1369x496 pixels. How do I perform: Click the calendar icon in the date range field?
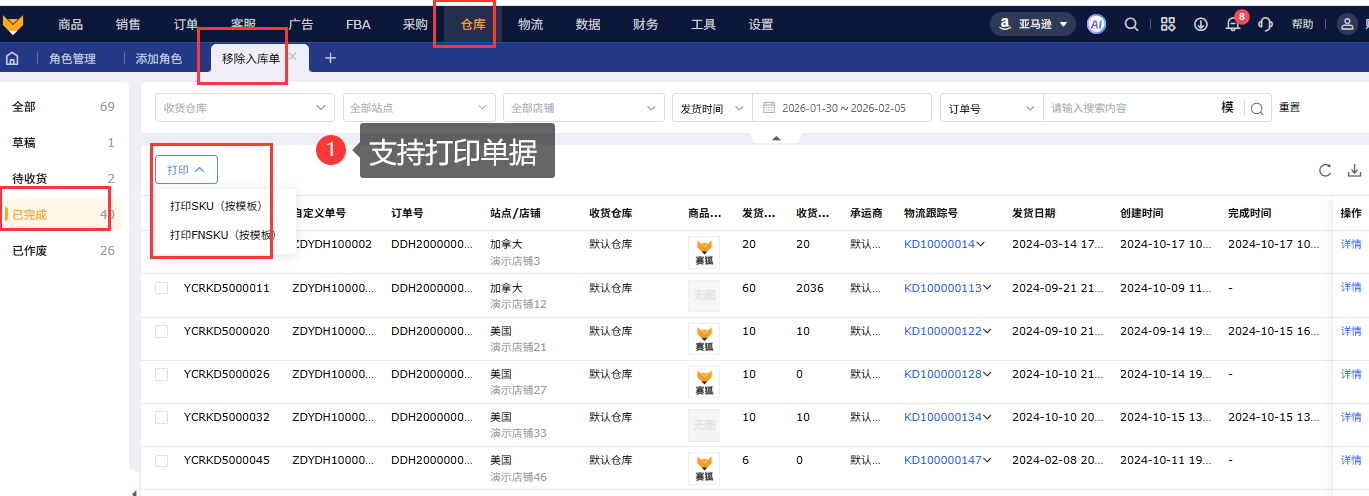pyautogui.click(x=769, y=108)
